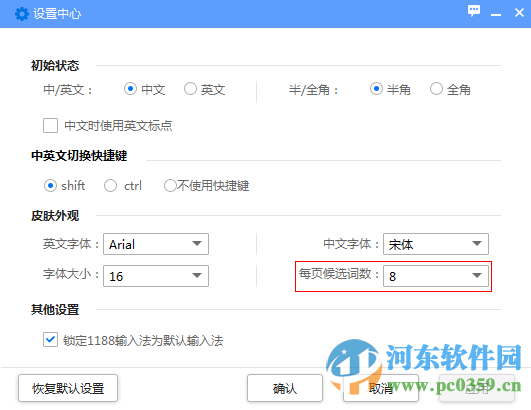This screenshot has width=531, height=410.
Task: Select 英文 as initial language
Action: click(x=190, y=89)
